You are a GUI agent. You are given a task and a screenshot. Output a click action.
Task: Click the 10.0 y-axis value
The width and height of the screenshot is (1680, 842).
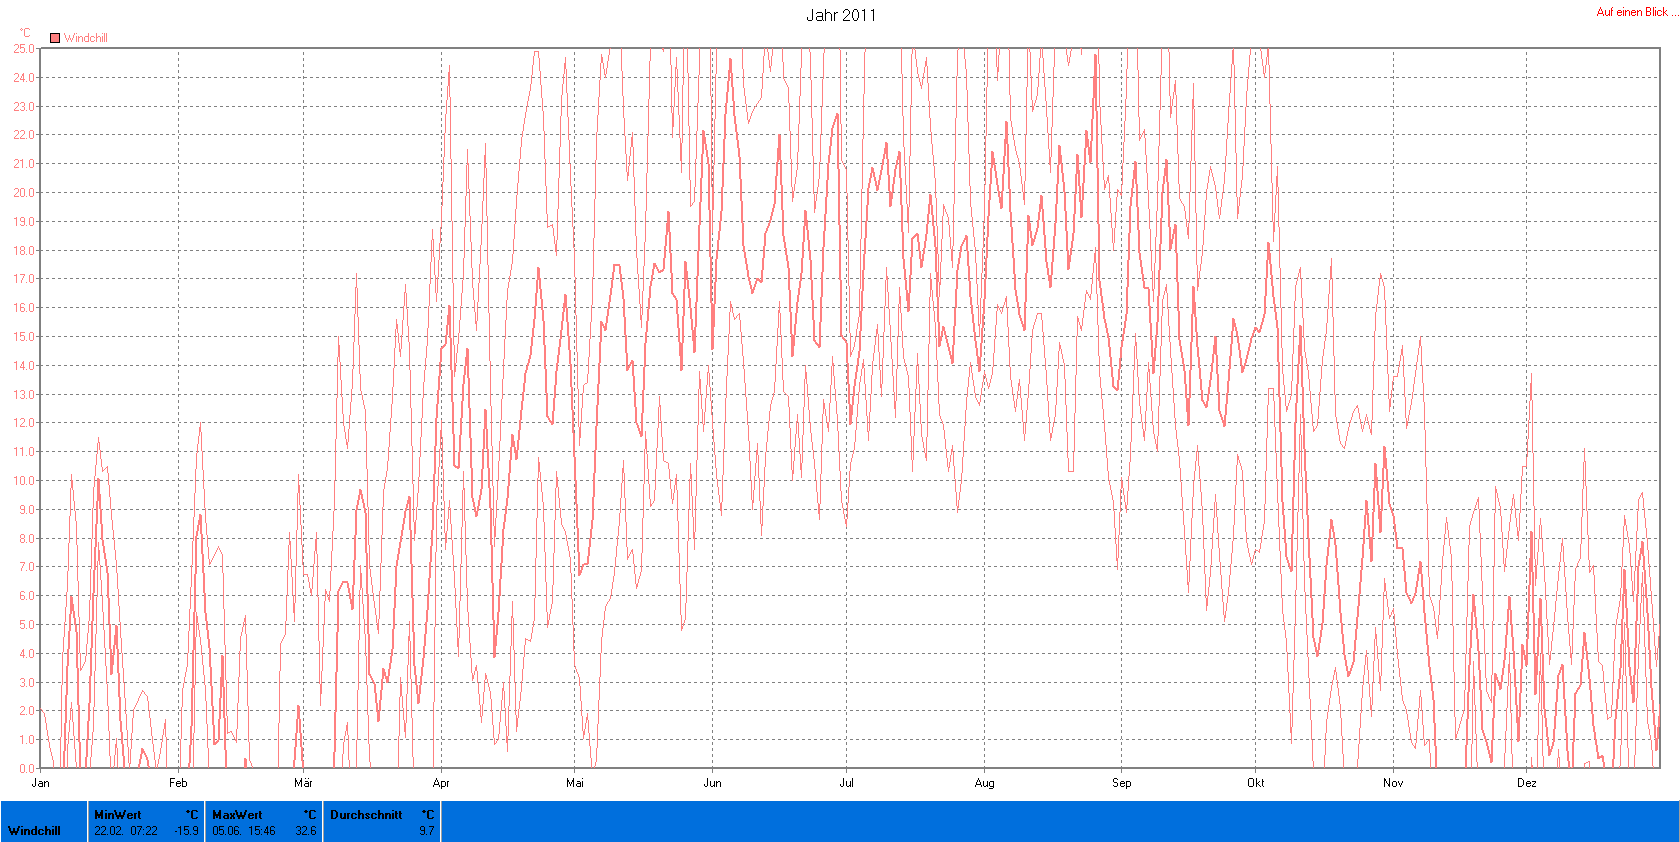[23, 480]
